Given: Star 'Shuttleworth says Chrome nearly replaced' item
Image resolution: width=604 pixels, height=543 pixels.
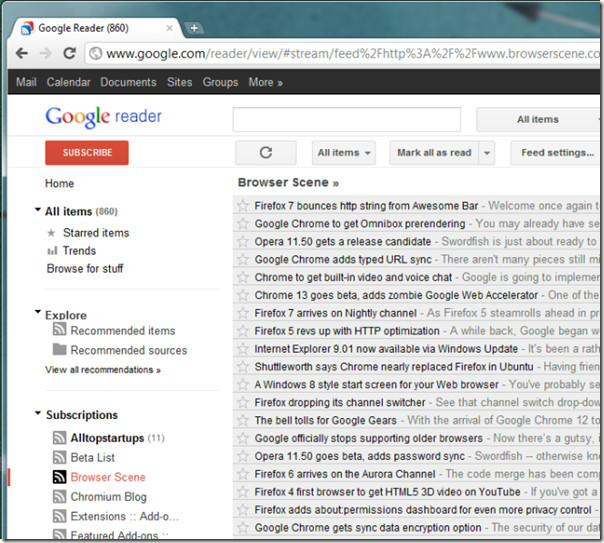Looking at the screenshot, I should click(243, 367).
